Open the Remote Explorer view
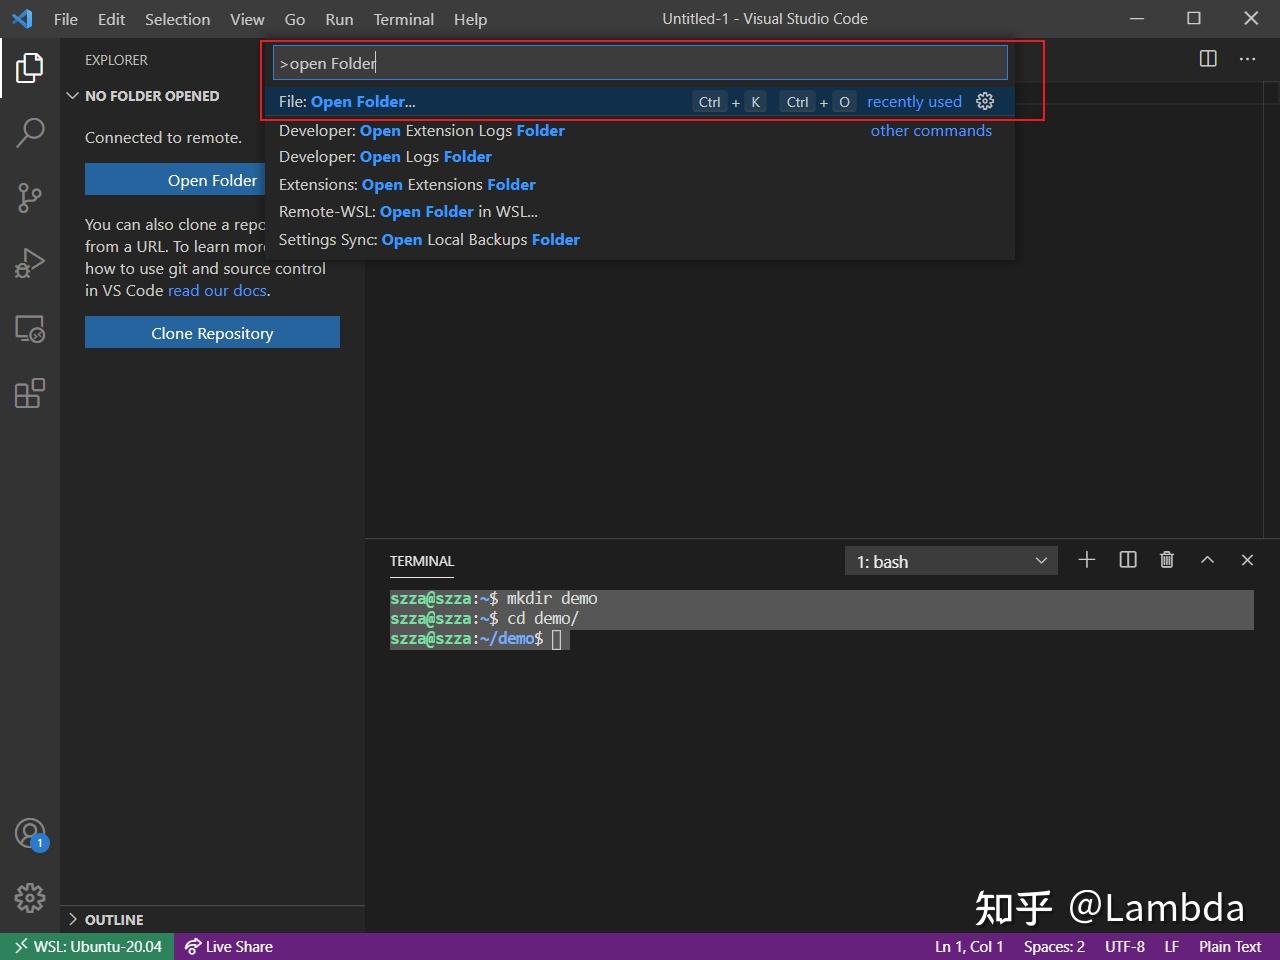1280x960 pixels. [29, 327]
